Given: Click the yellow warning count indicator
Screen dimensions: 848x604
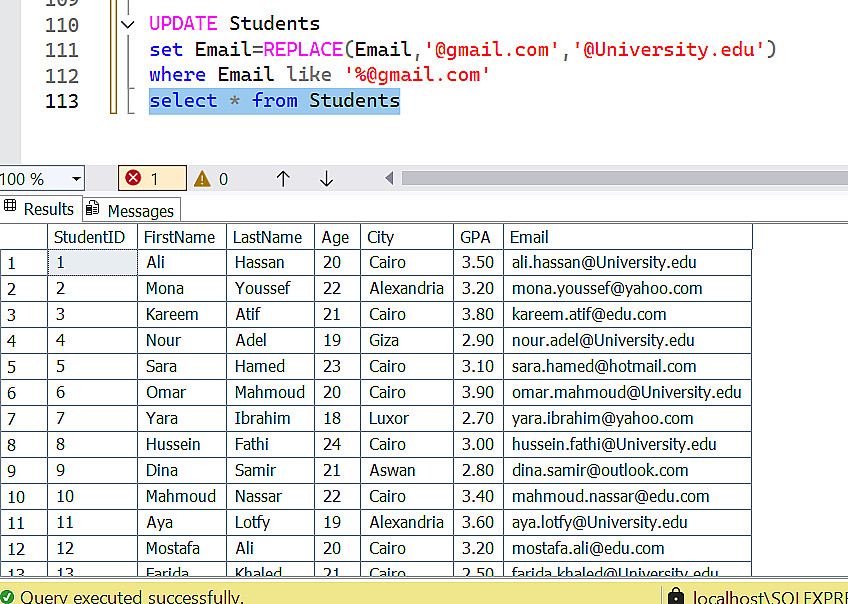Looking at the screenshot, I should point(211,178).
